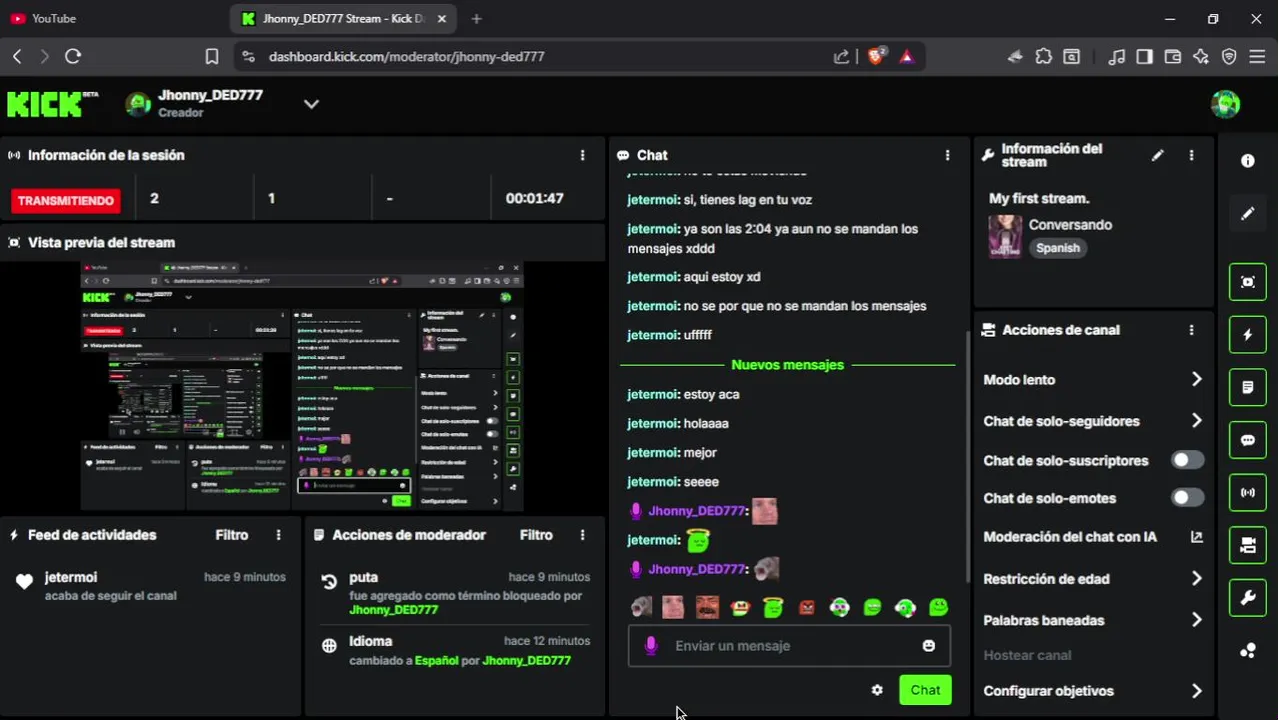Screen dimensions: 1278x720
Task: Open Brave Leo AI sparkle icon
Action: tap(1201, 57)
